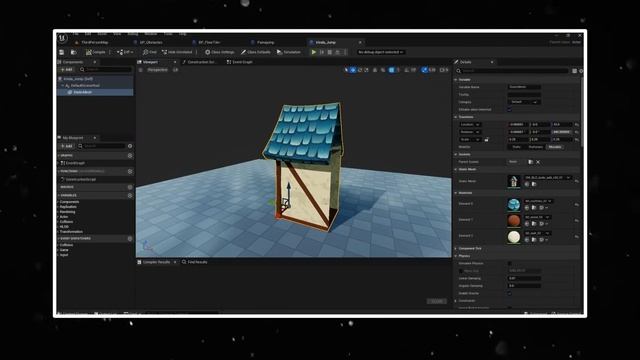
Task: Open Class Settings
Action: point(220,52)
